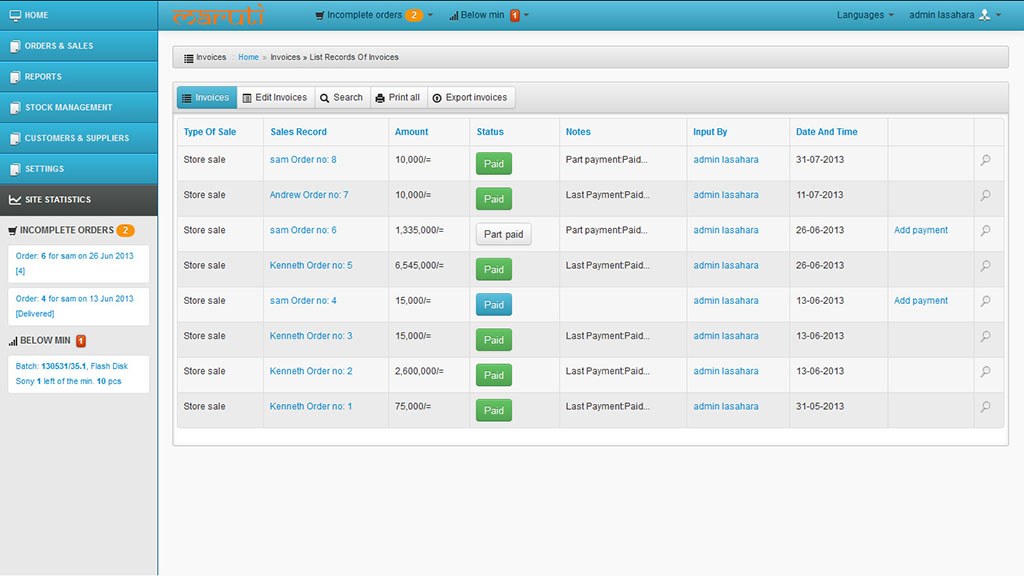Click the red 1 badge in top bar
This screenshot has height=576, width=1024.
pos(515,15)
